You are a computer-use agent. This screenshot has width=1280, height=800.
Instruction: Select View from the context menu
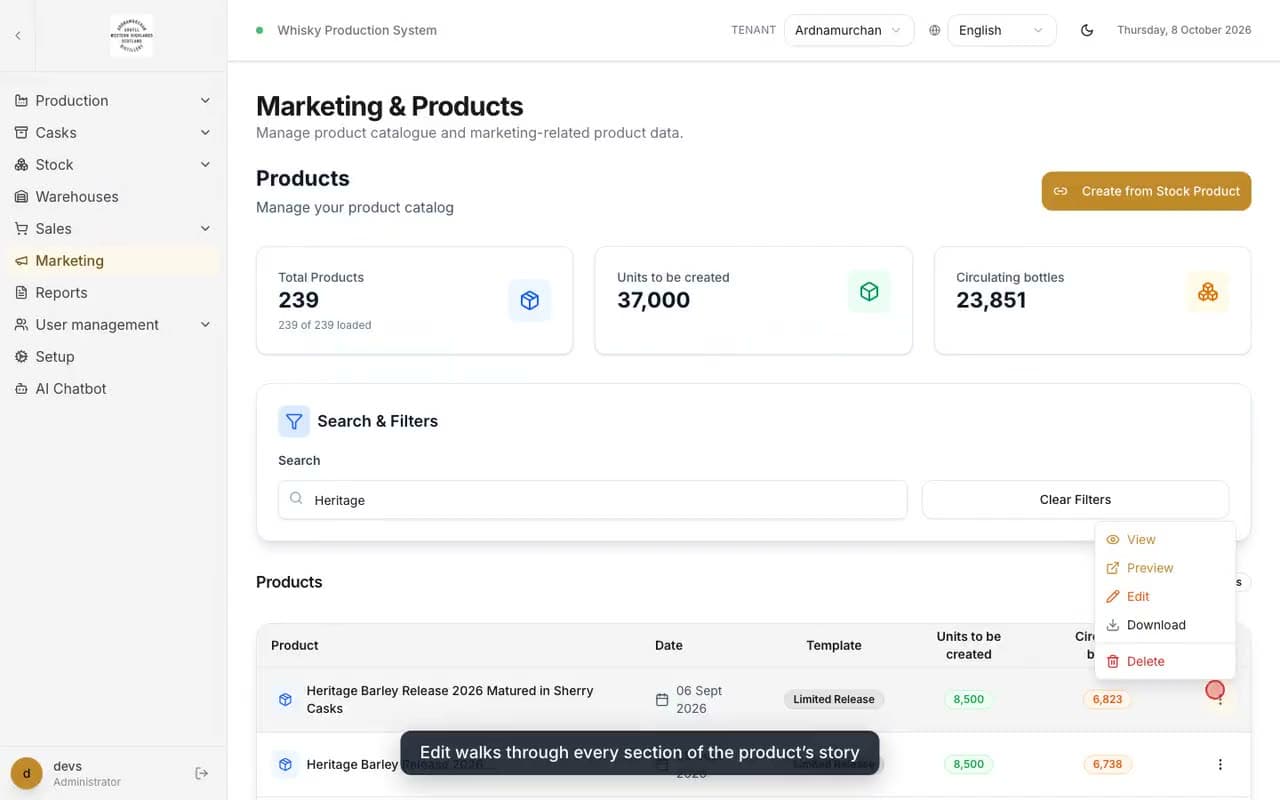pyautogui.click(x=1165, y=539)
